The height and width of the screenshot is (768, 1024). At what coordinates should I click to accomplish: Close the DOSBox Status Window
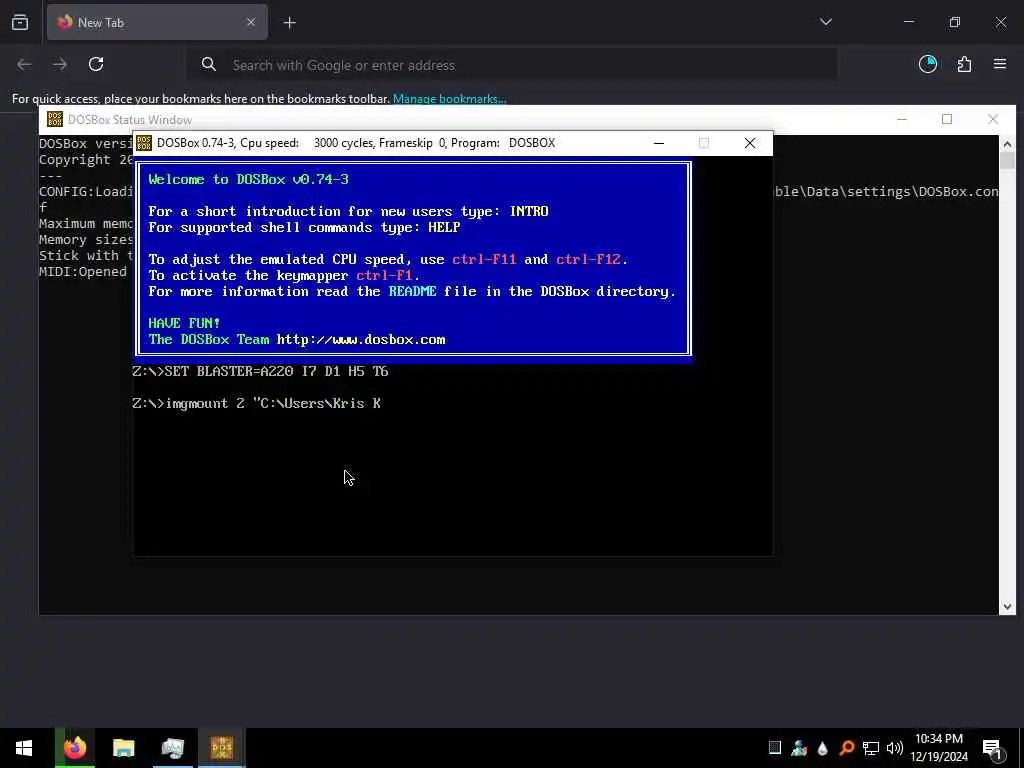point(993,119)
